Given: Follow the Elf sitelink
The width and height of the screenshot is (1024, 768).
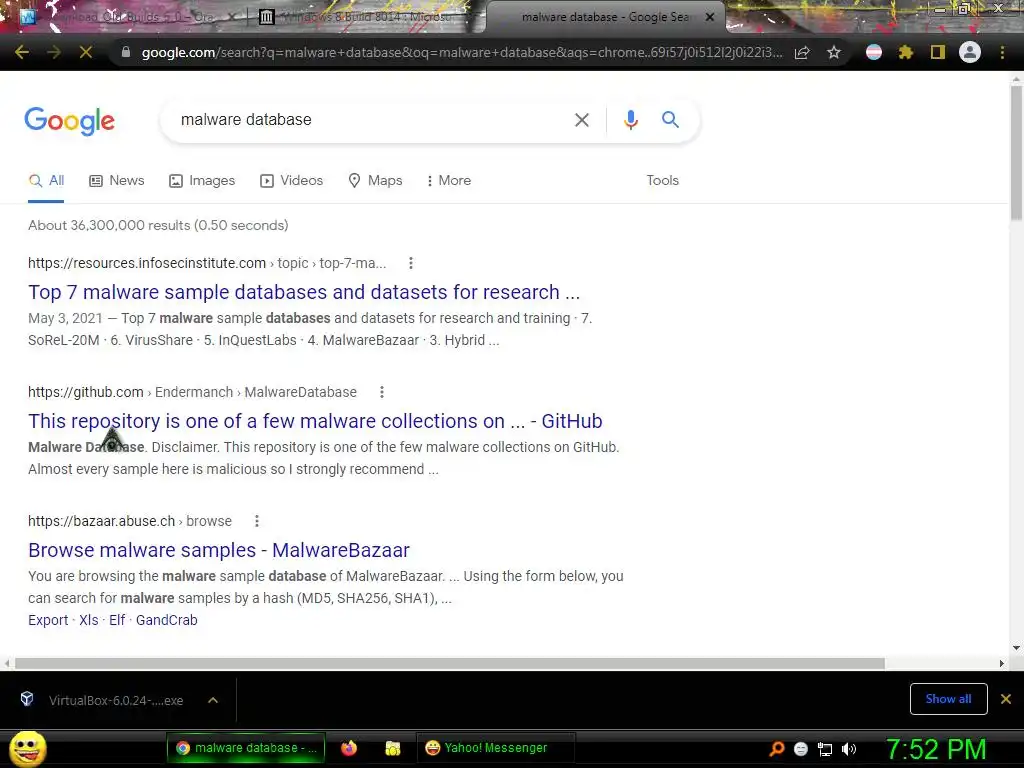Looking at the screenshot, I should pyautogui.click(x=117, y=620).
